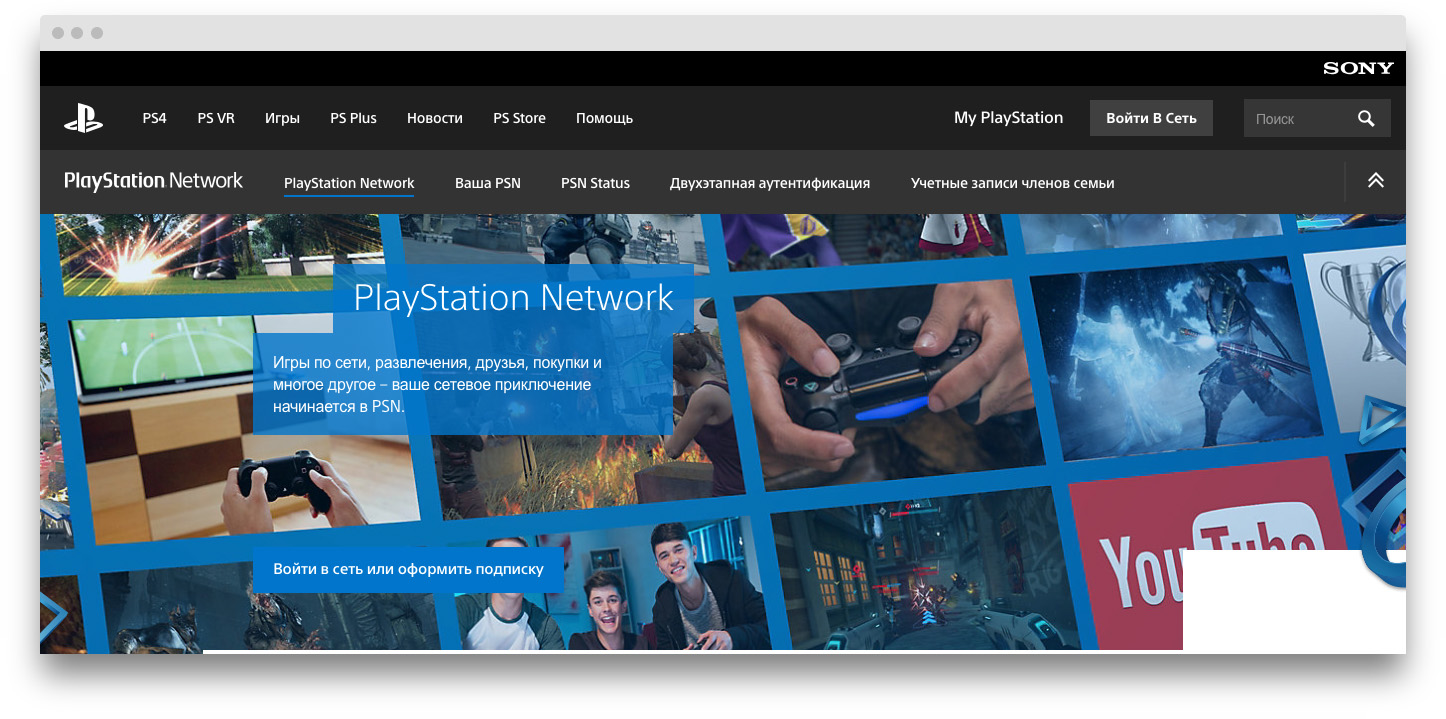Click Войти в сеть или оформить подписку

[408, 569]
